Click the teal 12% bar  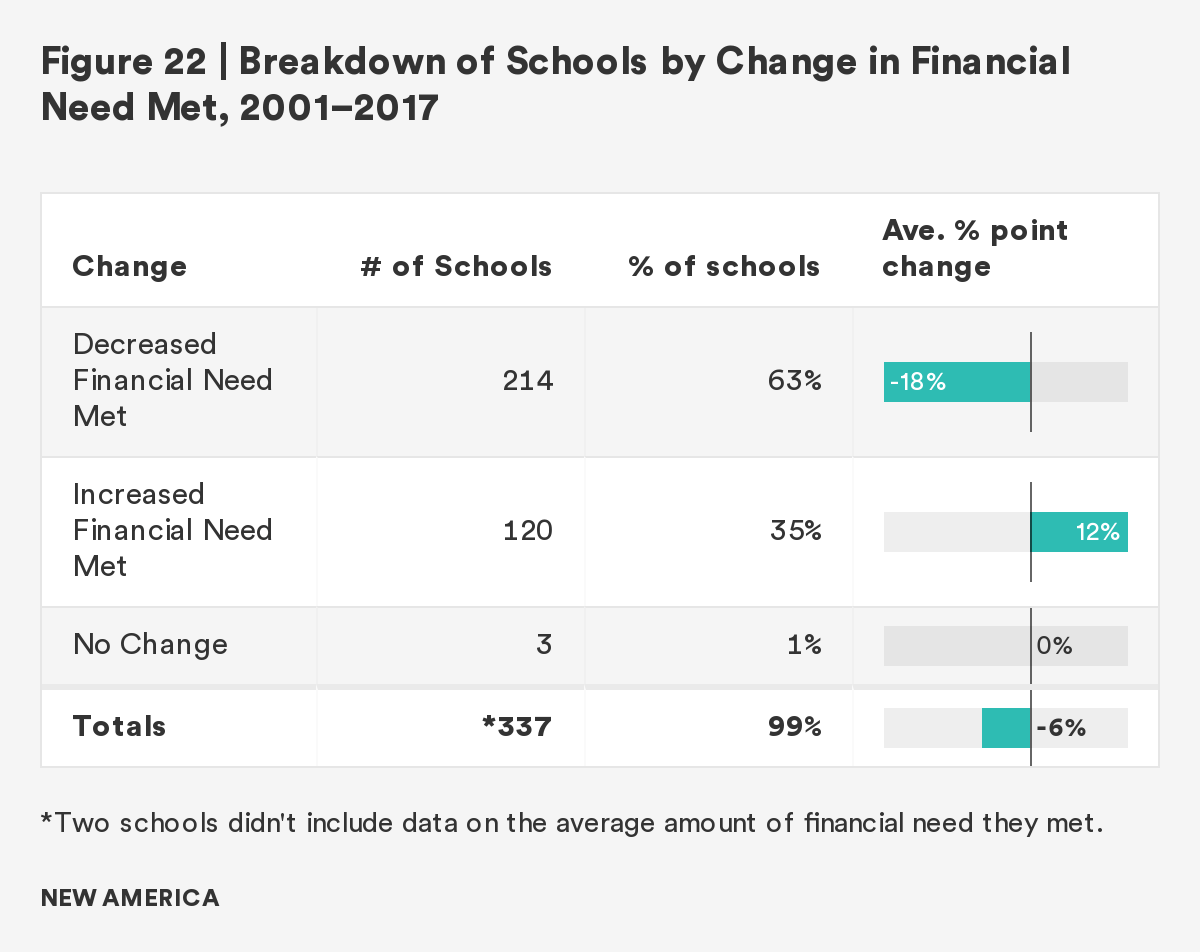tap(1079, 532)
